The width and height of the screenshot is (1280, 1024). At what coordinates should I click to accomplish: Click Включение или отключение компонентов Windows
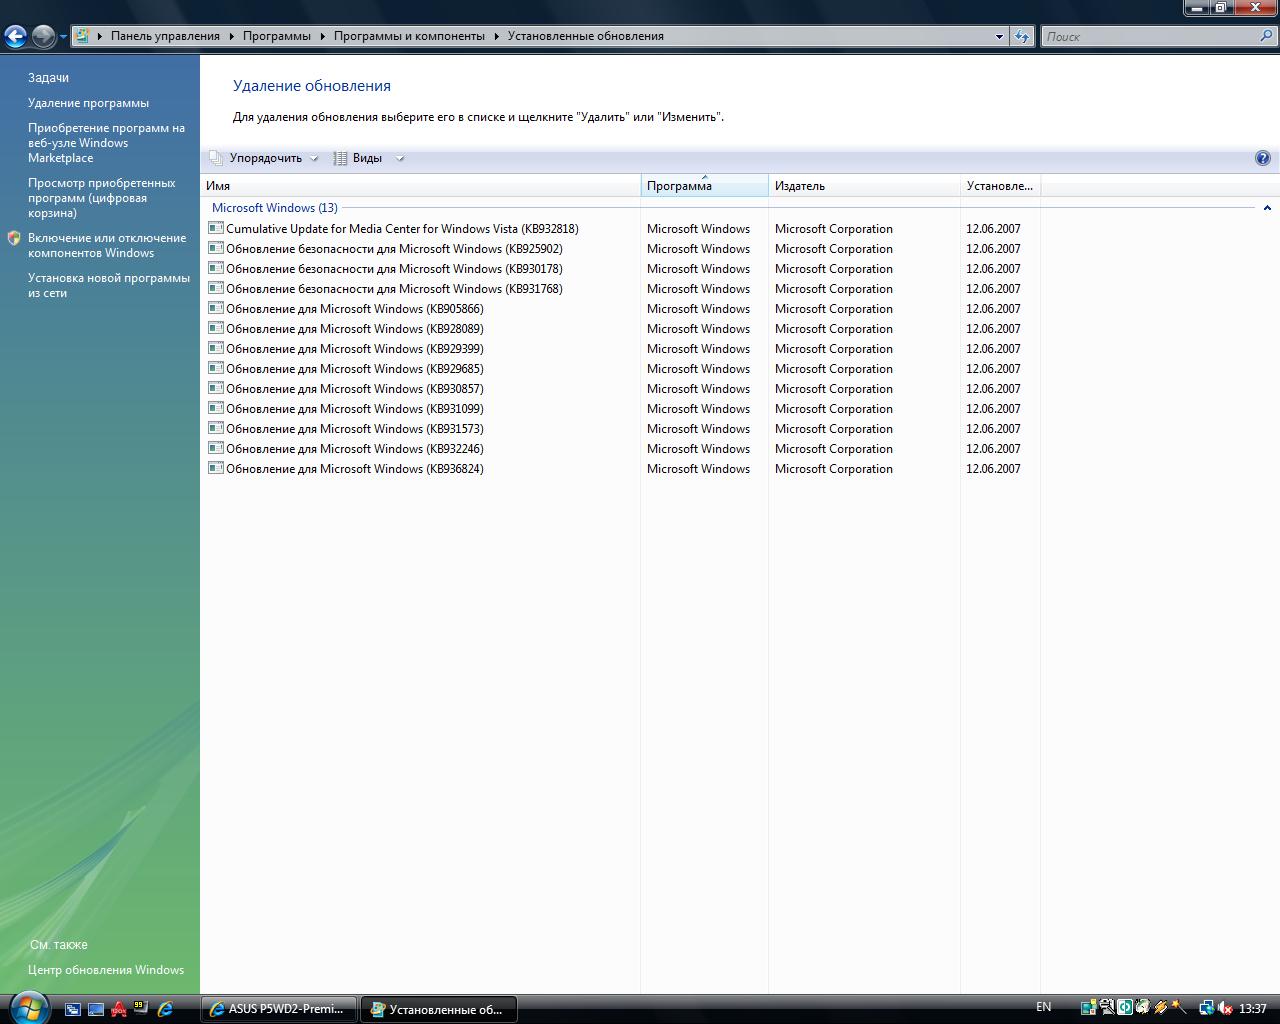pos(107,245)
